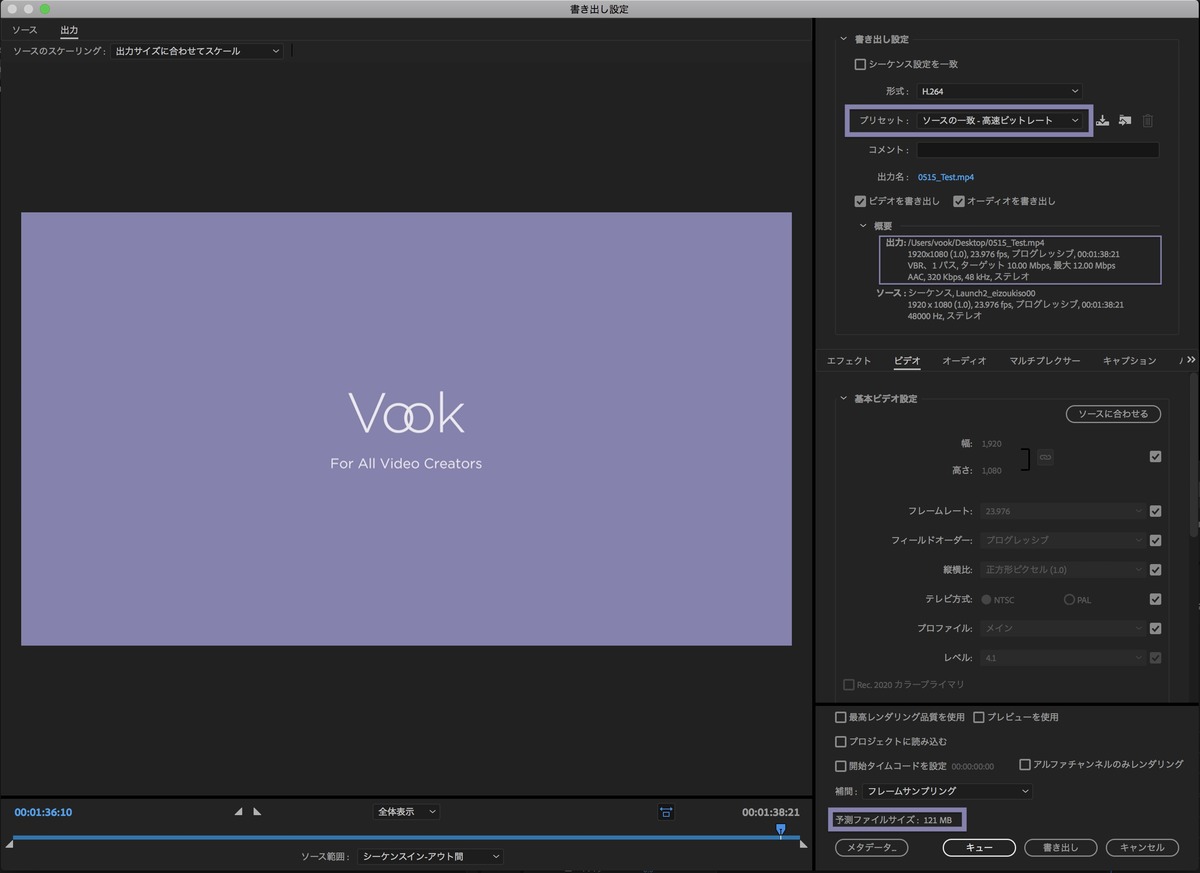Viewport: 1200px width, 873px height.
Task: Open the オーディオ tab
Action: (x=964, y=361)
